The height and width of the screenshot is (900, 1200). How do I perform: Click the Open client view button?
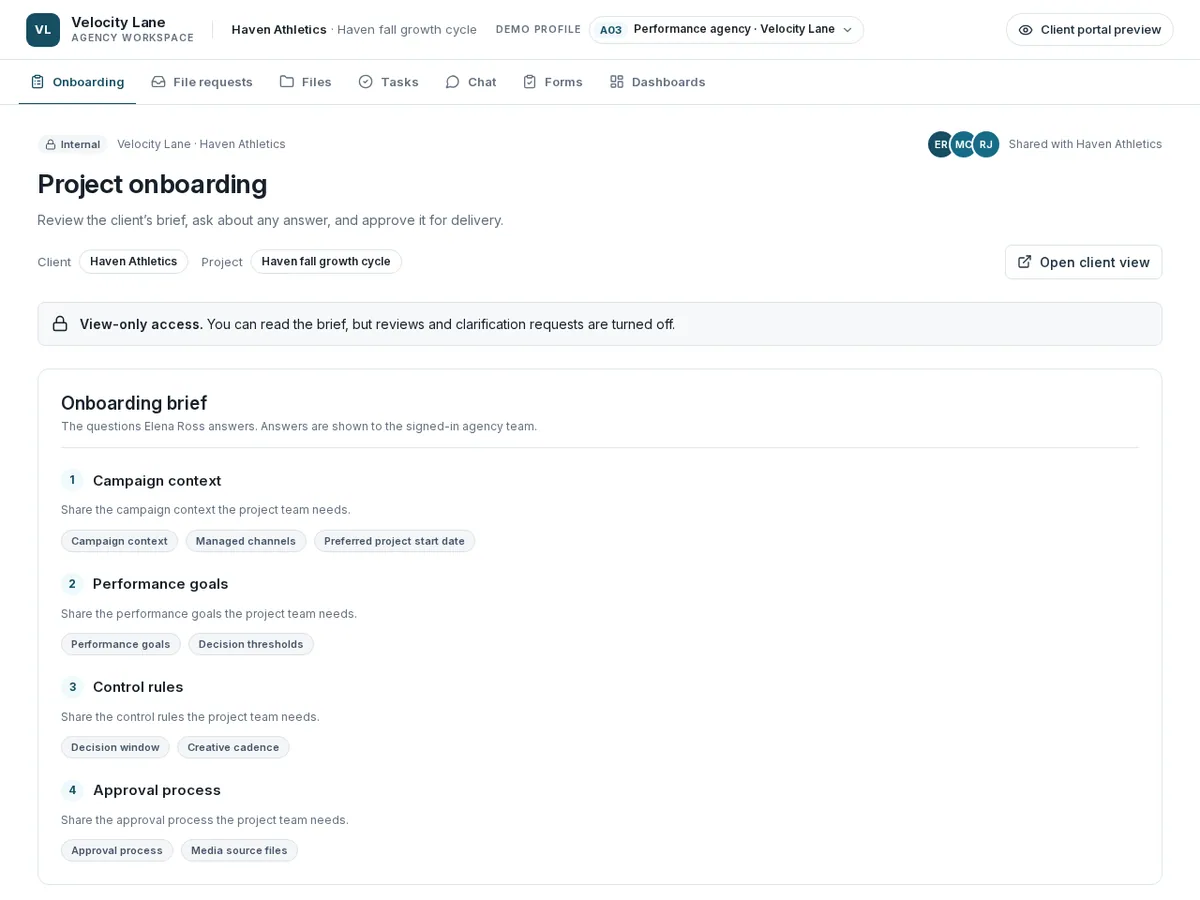tap(1083, 262)
